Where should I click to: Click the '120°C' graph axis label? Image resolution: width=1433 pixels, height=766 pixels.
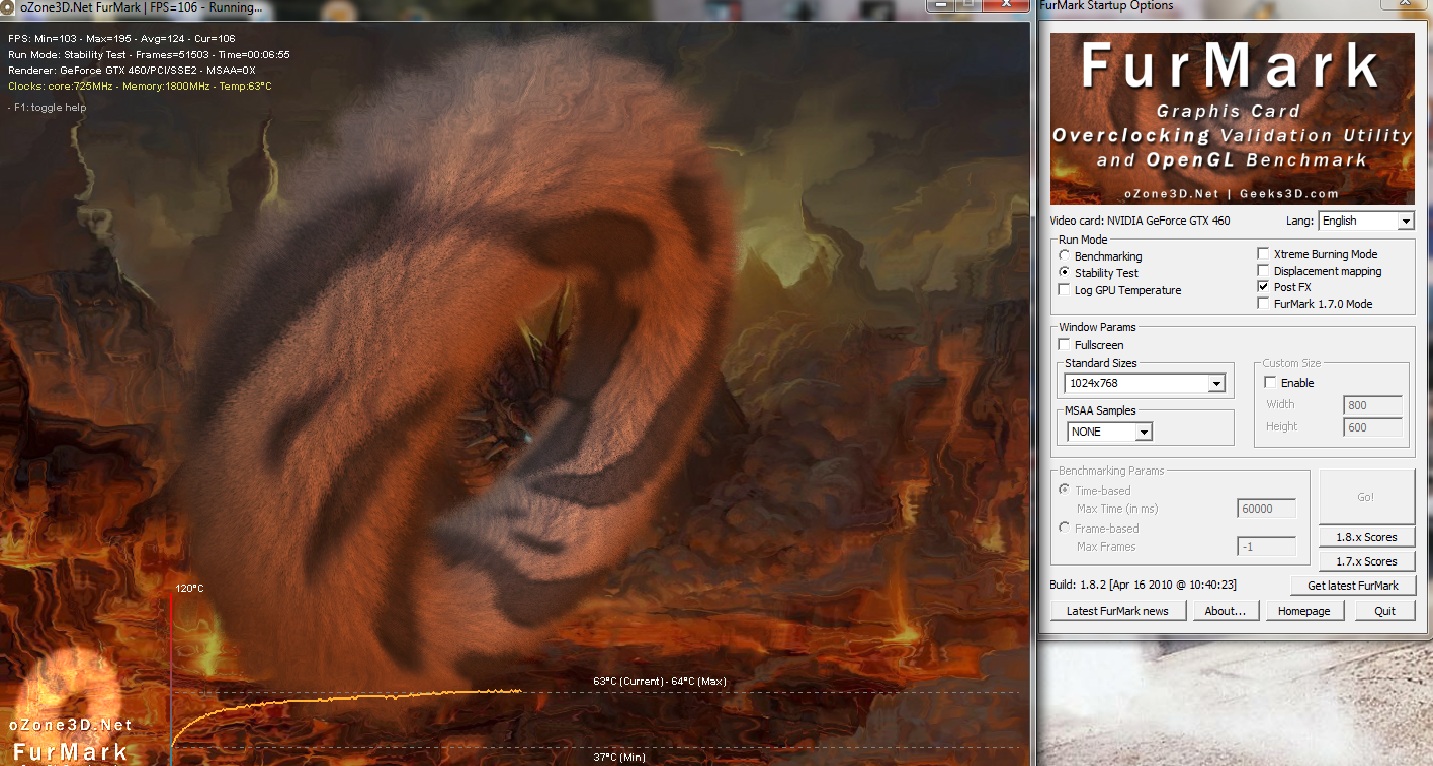[x=190, y=589]
